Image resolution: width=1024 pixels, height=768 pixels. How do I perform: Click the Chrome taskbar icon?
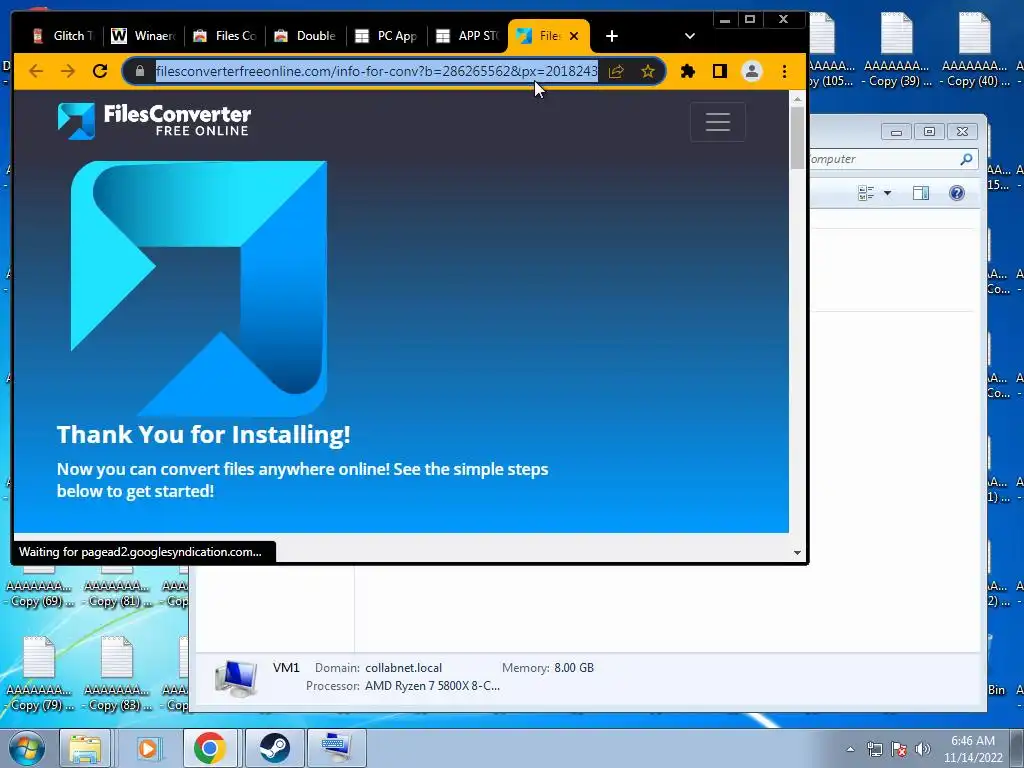click(x=210, y=748)
